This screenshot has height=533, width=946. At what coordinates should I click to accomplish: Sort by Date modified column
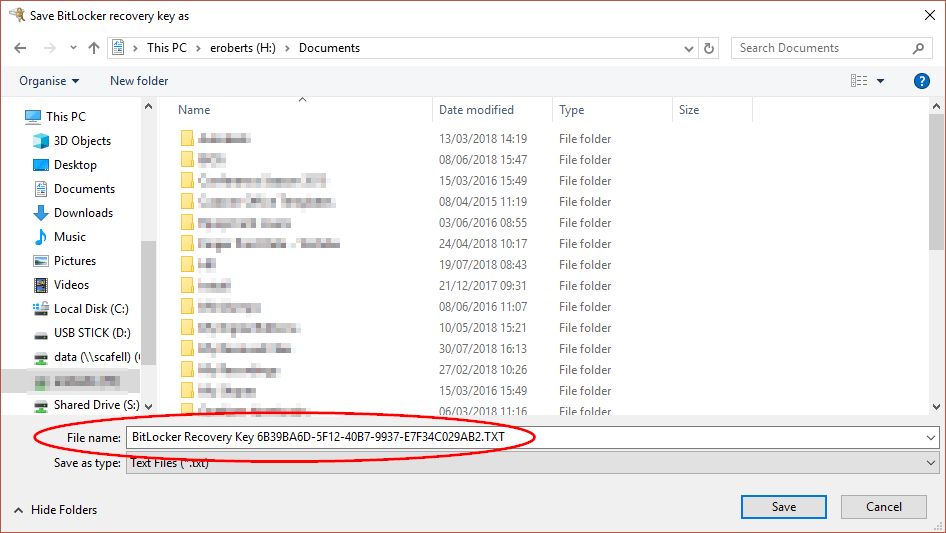476,110
